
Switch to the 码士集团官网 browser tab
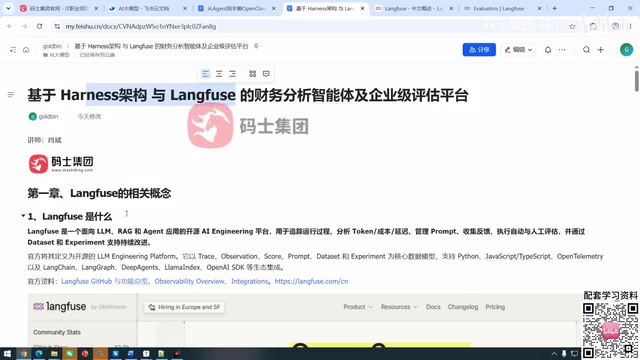coord(59,8)
